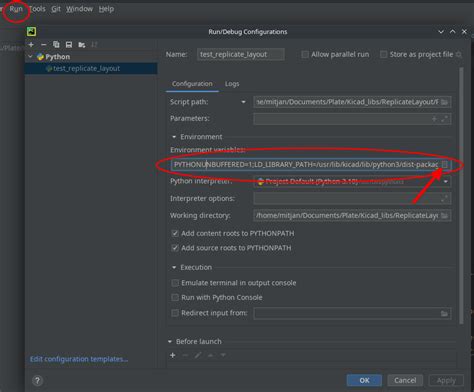Open the Git menu

tap(56, 9)
